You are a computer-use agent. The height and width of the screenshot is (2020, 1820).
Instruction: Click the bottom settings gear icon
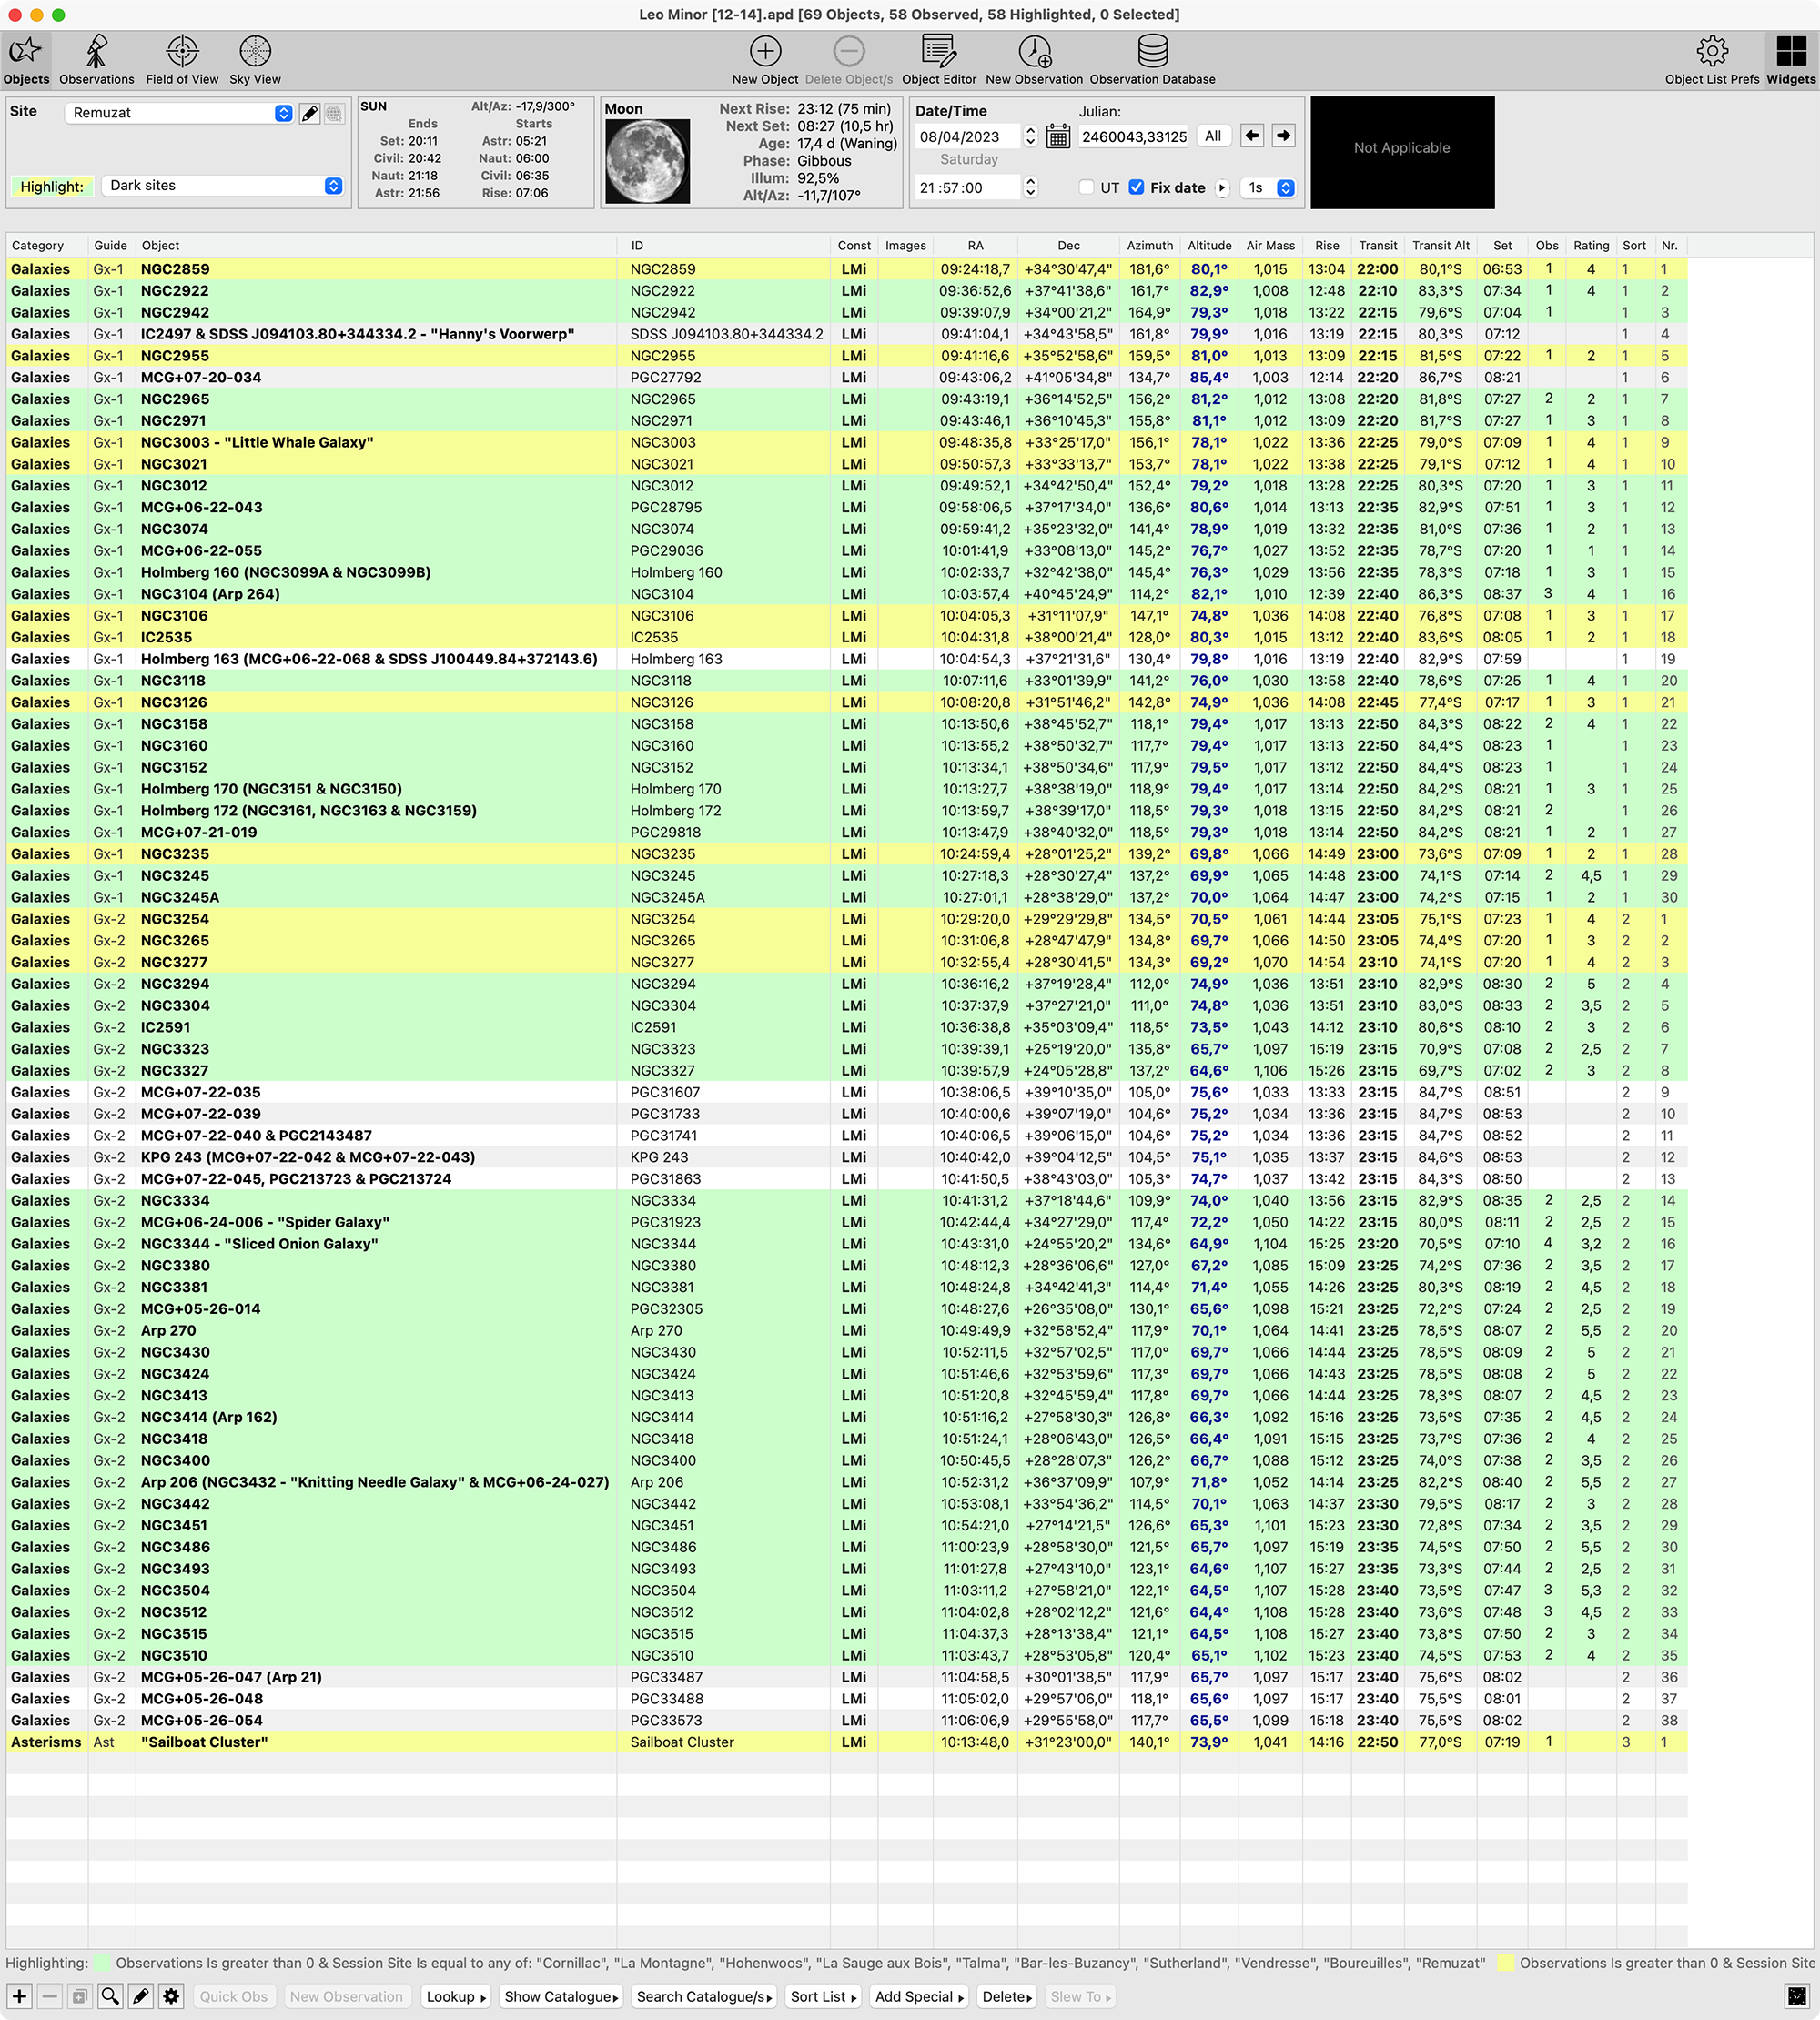(171, 1996)
